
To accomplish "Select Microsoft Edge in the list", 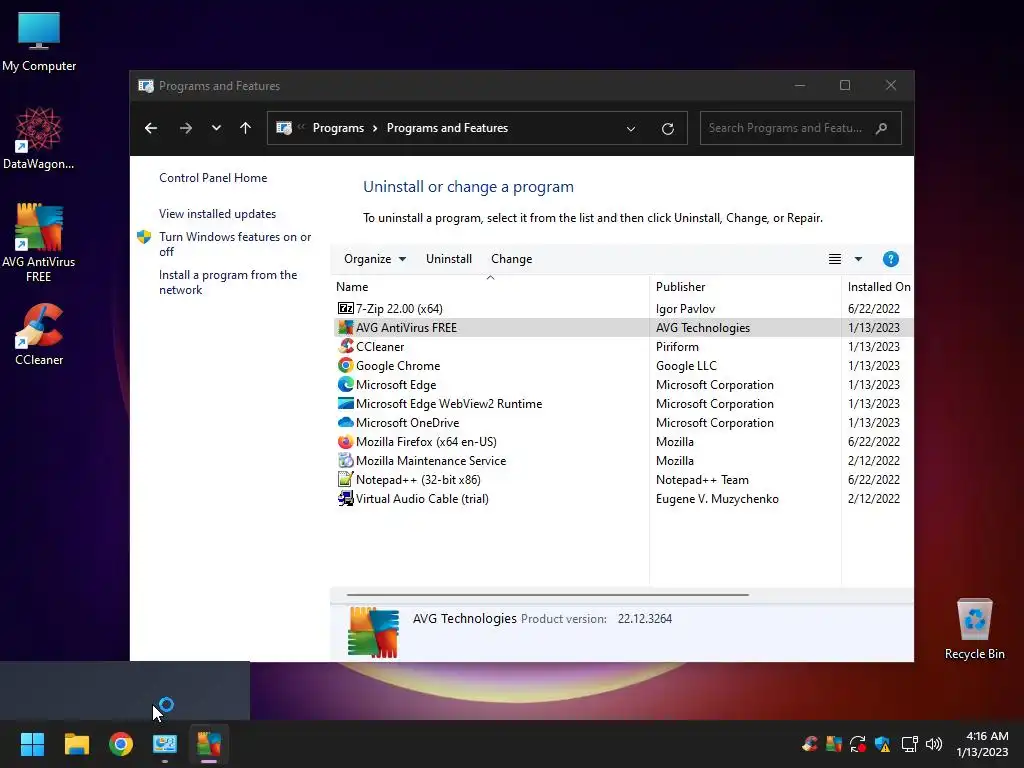I will (x=623, y=385).
